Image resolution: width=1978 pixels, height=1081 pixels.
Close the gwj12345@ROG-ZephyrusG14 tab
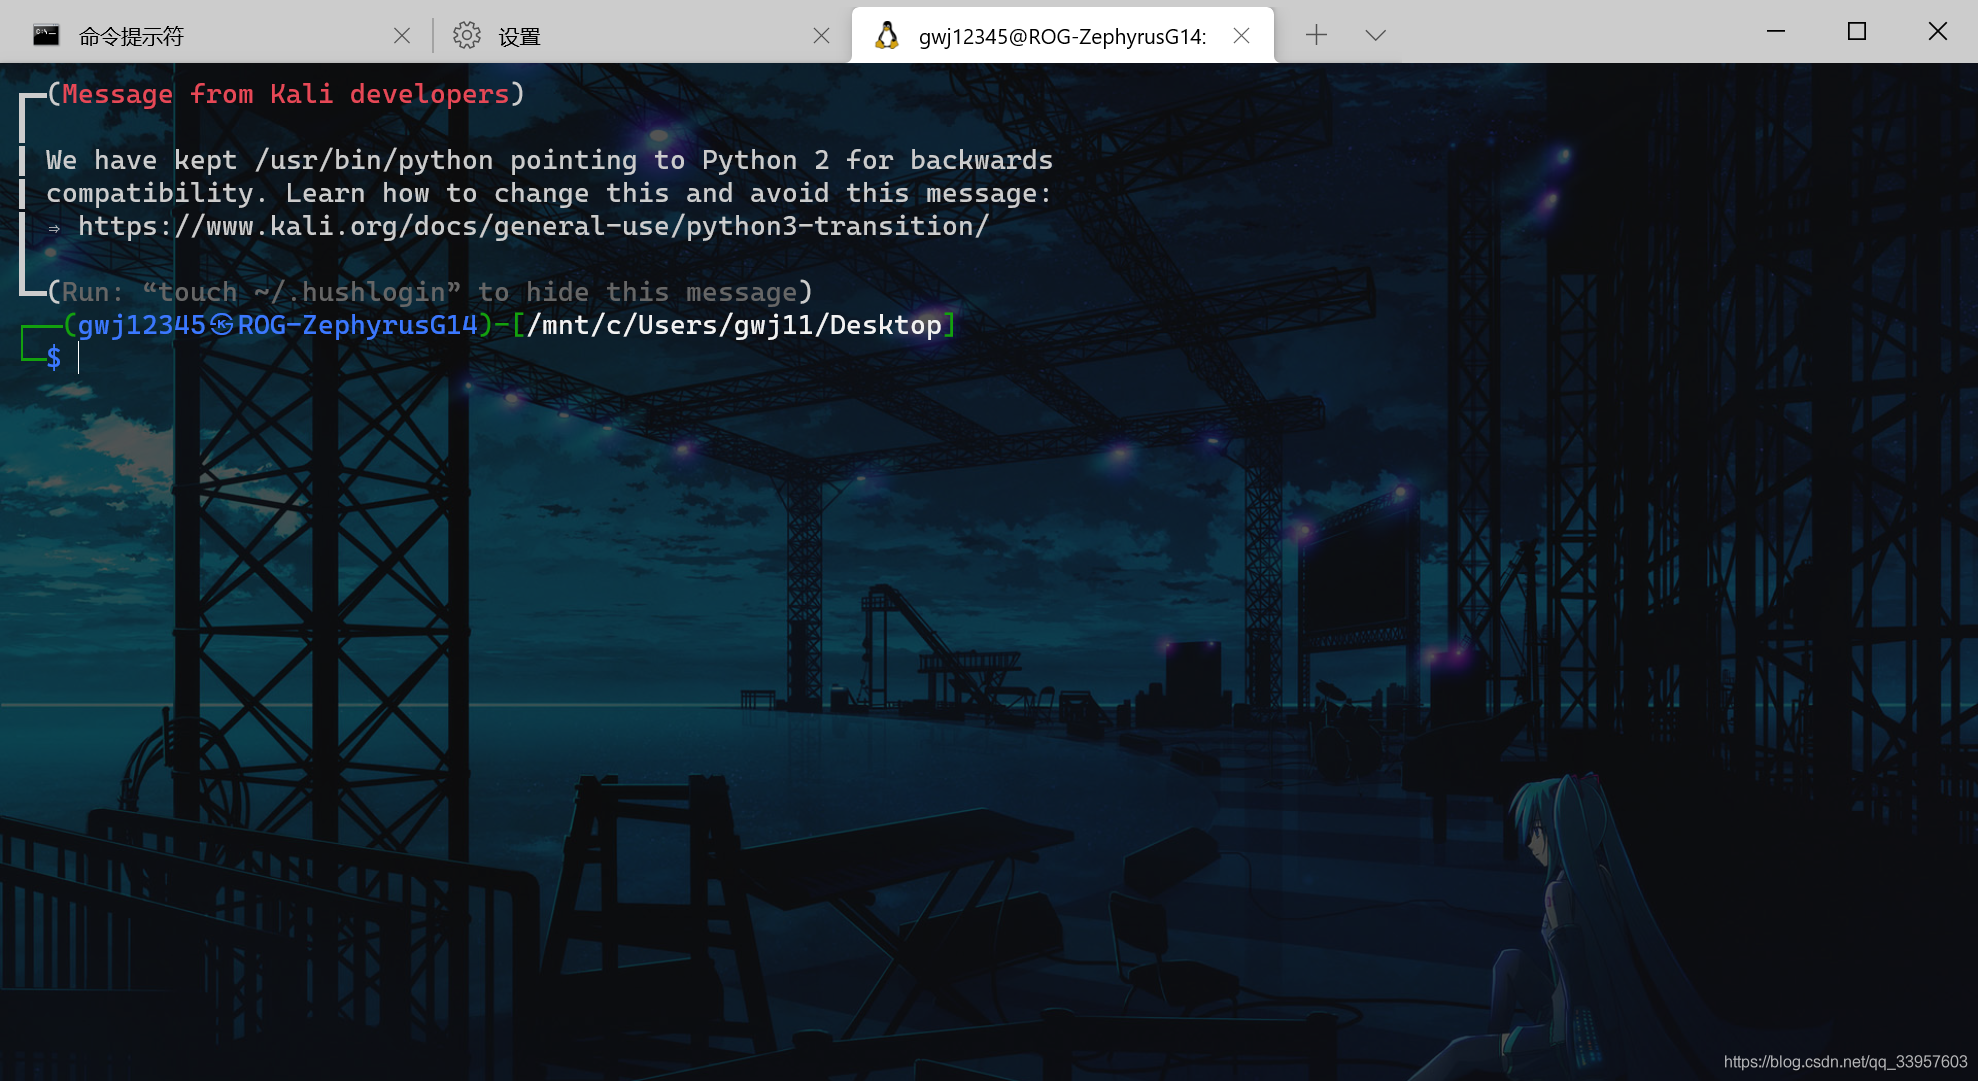(1242, 36)
